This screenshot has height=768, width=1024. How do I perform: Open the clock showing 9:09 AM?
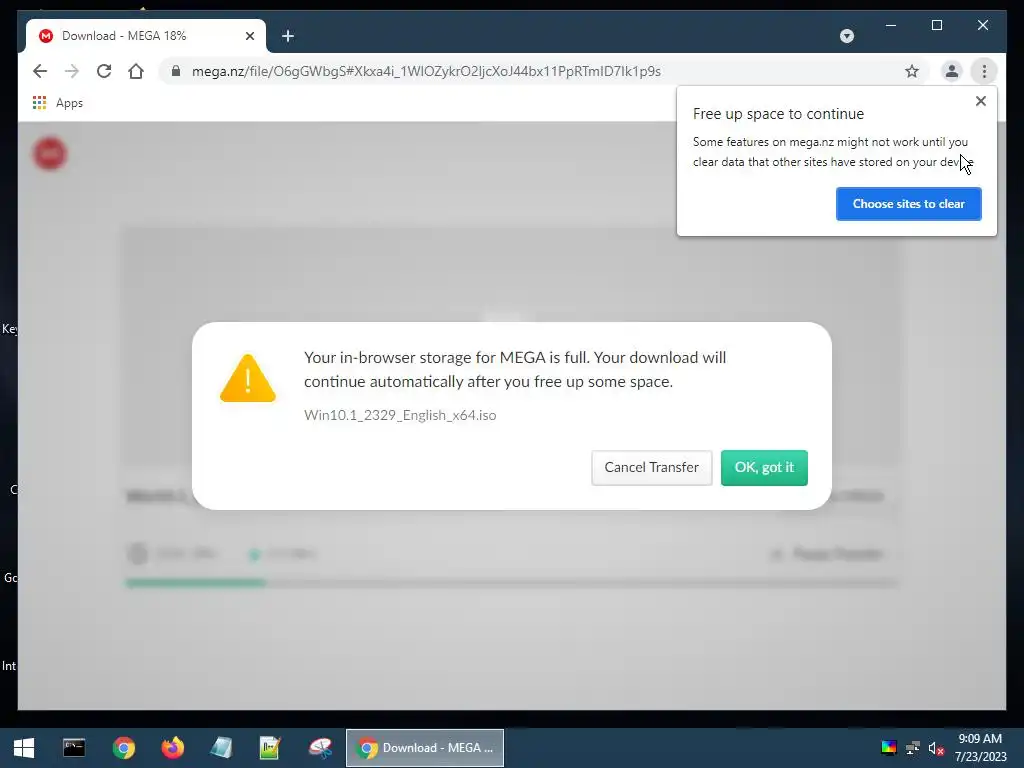click(x=980, y=748)
